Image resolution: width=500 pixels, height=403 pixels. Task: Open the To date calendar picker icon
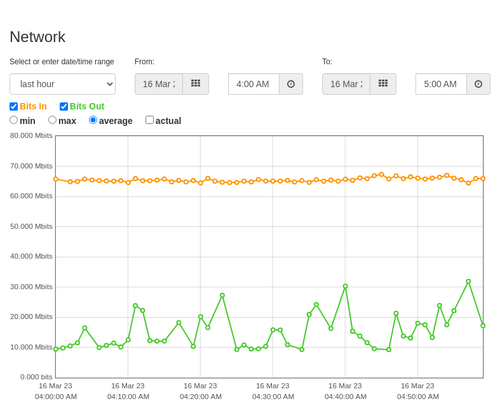coord(383,84)
